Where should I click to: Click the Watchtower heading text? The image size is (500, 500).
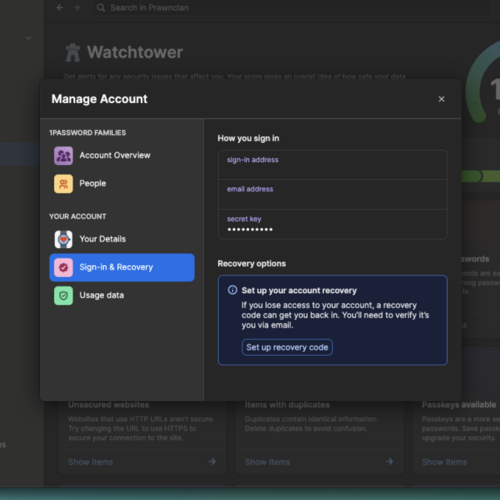(x=135, y=52)
